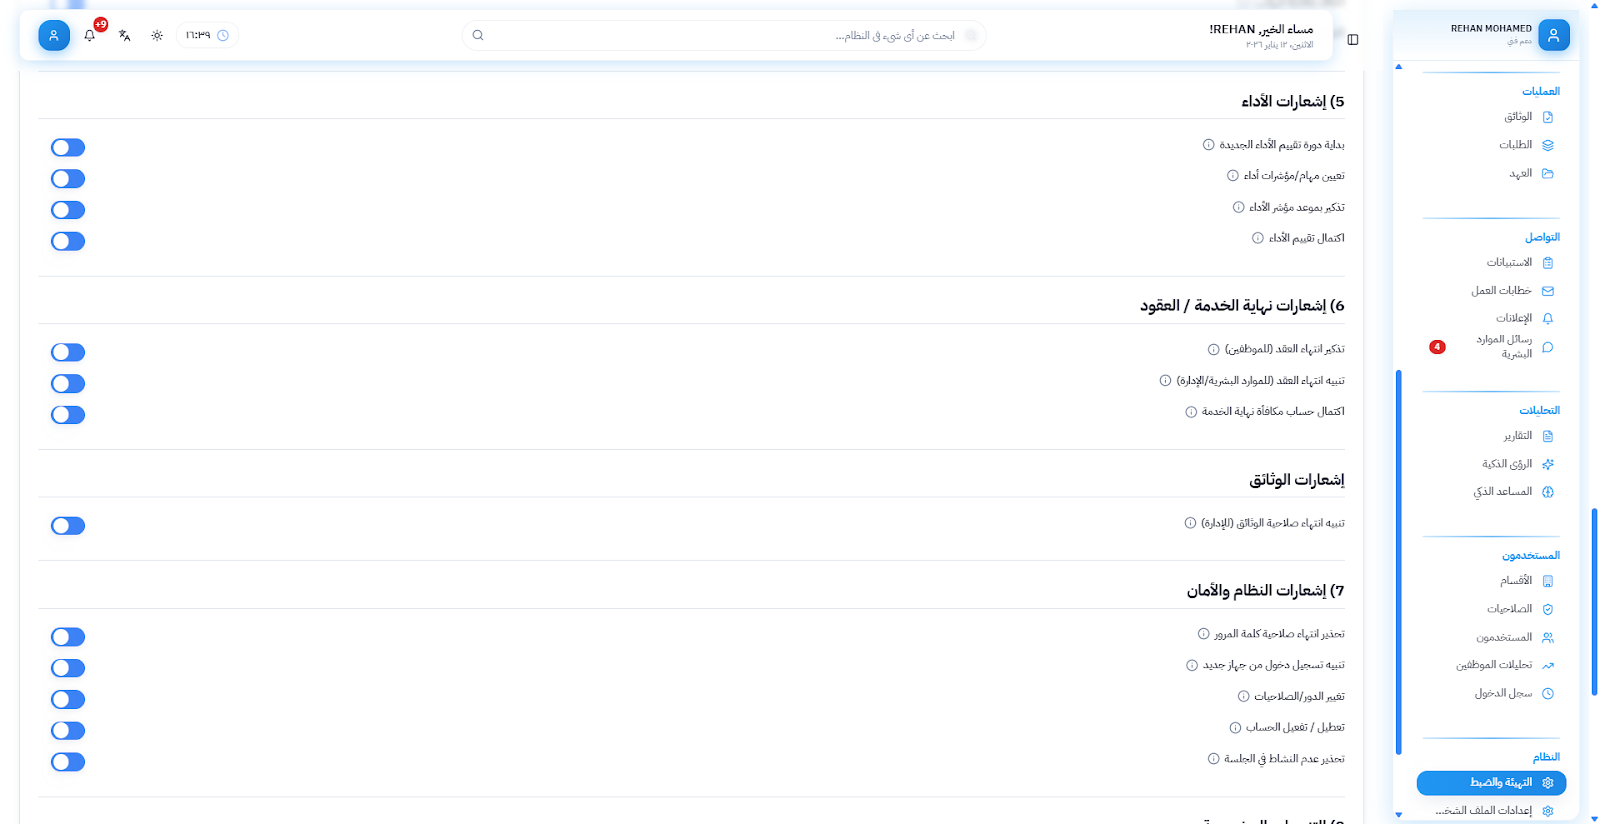The width and height of the screenshot is (1600, 824).
Task: Click the clock time widget in header
Action: (207, 36)
